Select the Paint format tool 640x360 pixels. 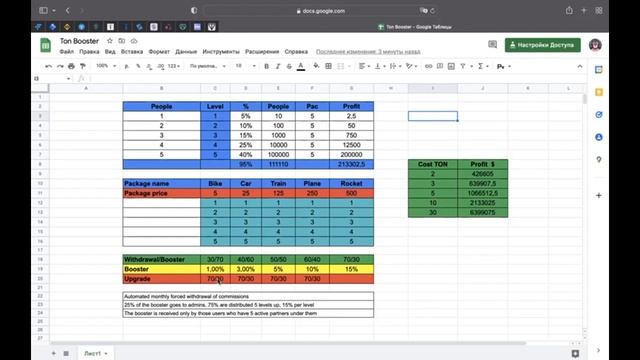point(83,66)
